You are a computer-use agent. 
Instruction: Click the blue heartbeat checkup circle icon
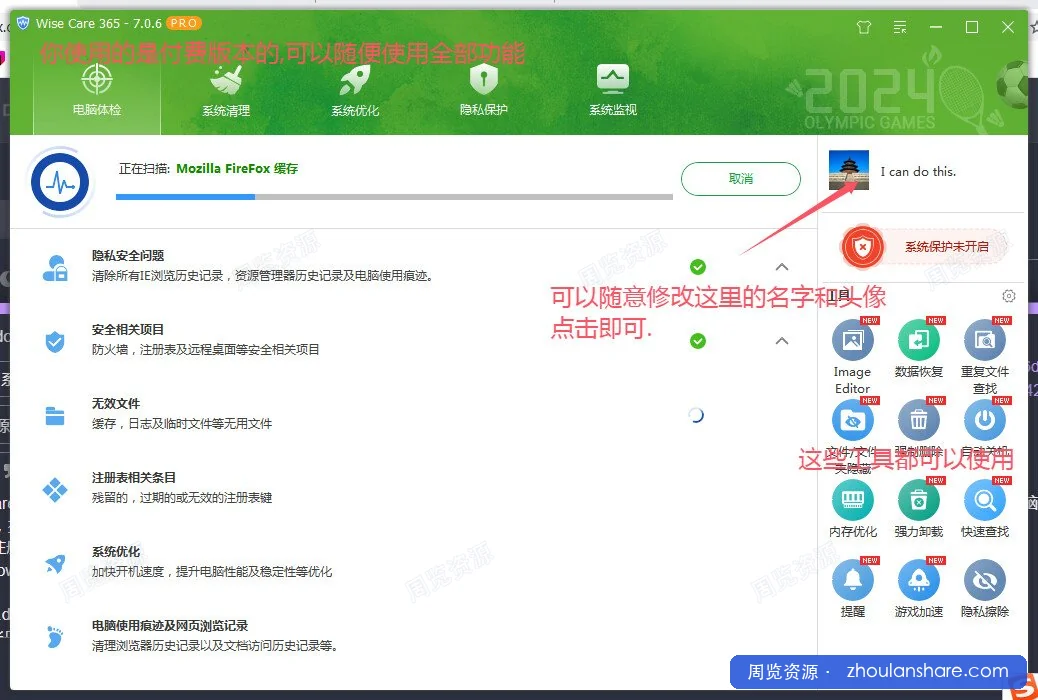60,182
